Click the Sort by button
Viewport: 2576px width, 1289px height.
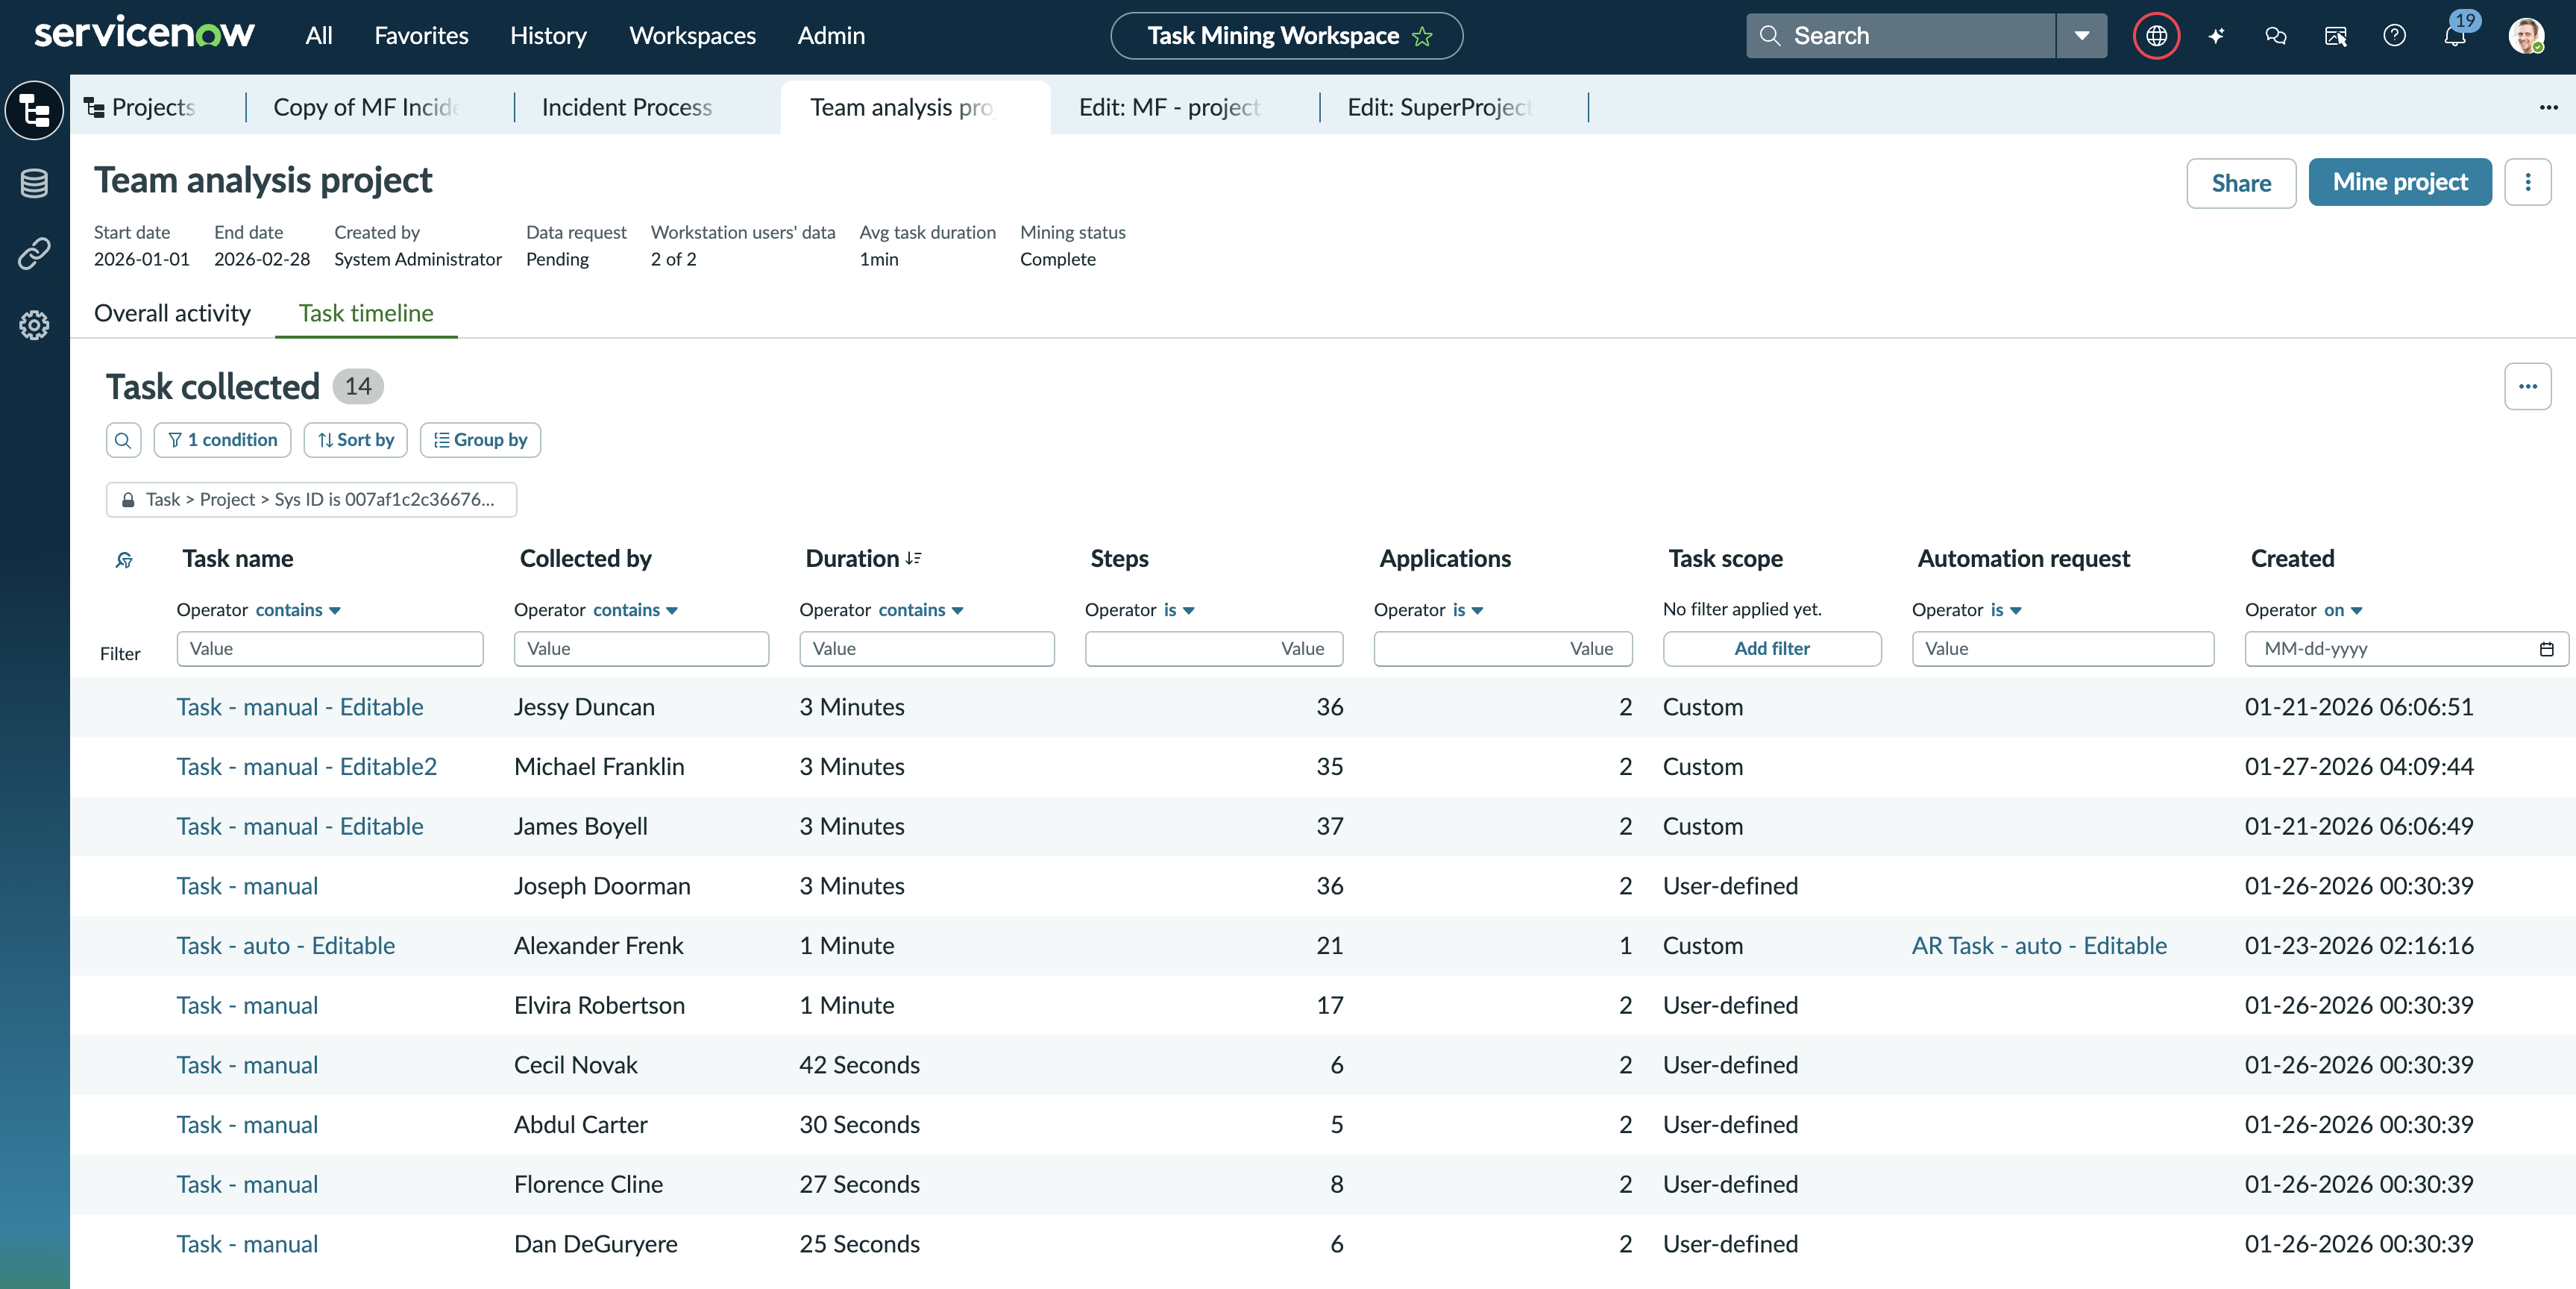click(355, 440)
